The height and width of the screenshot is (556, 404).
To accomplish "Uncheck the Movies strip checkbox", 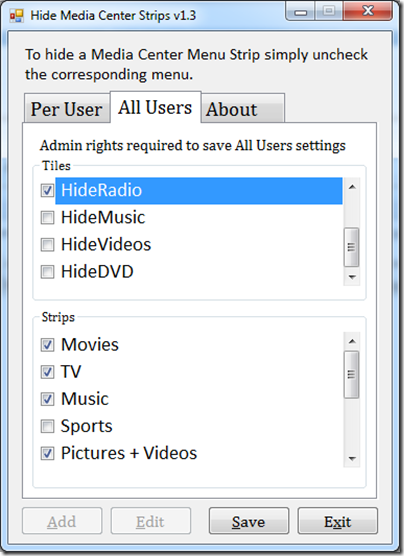I will click(48, 345).
